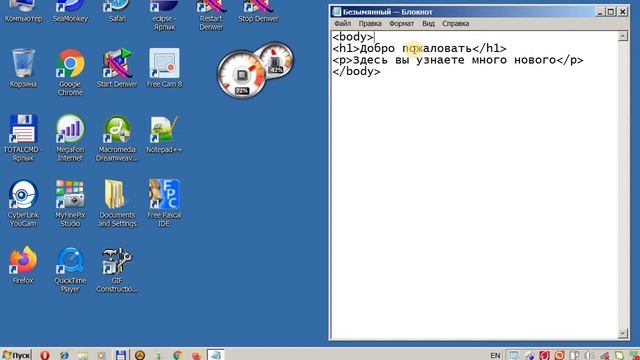Select the Firefox desktop icon
Viewport: 640px width, 360px height.
coord(23,264)
